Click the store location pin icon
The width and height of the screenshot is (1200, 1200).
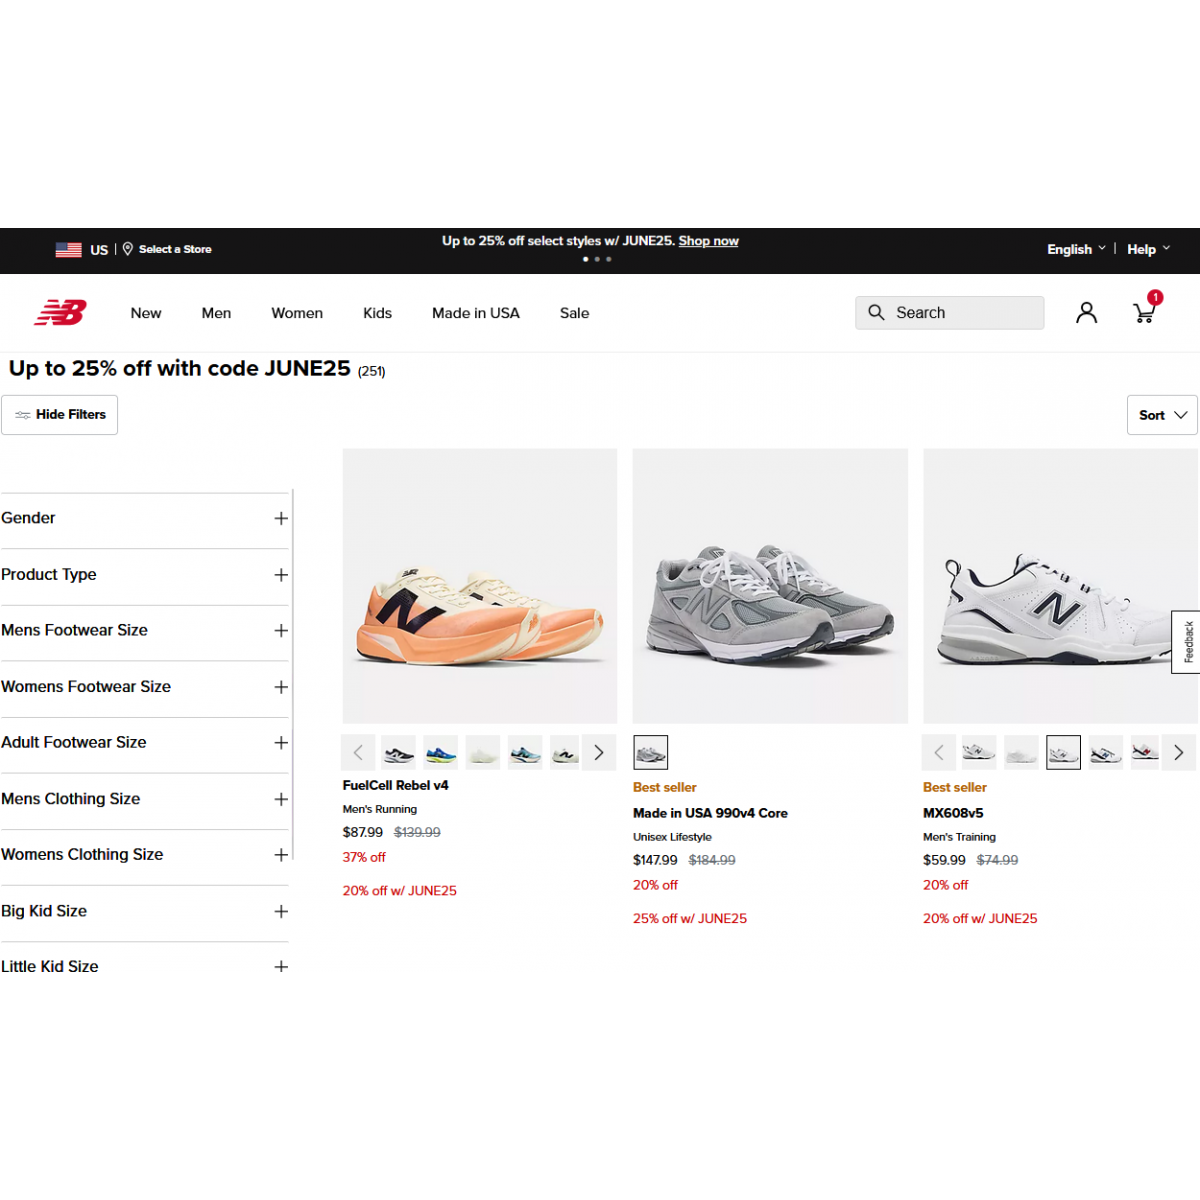pos(128,249)
